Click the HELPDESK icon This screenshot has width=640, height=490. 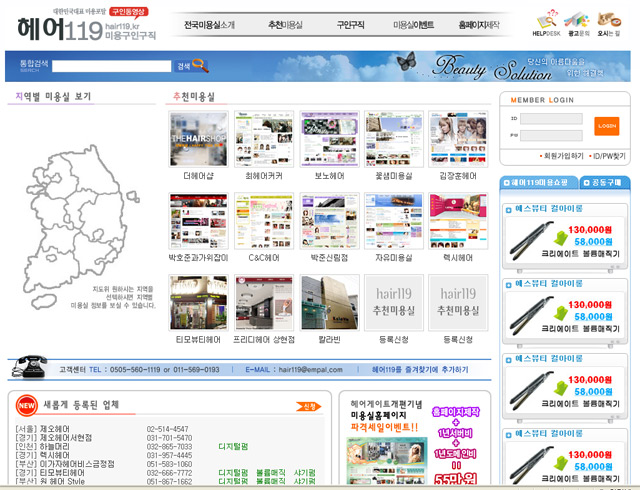click(546, 22)
